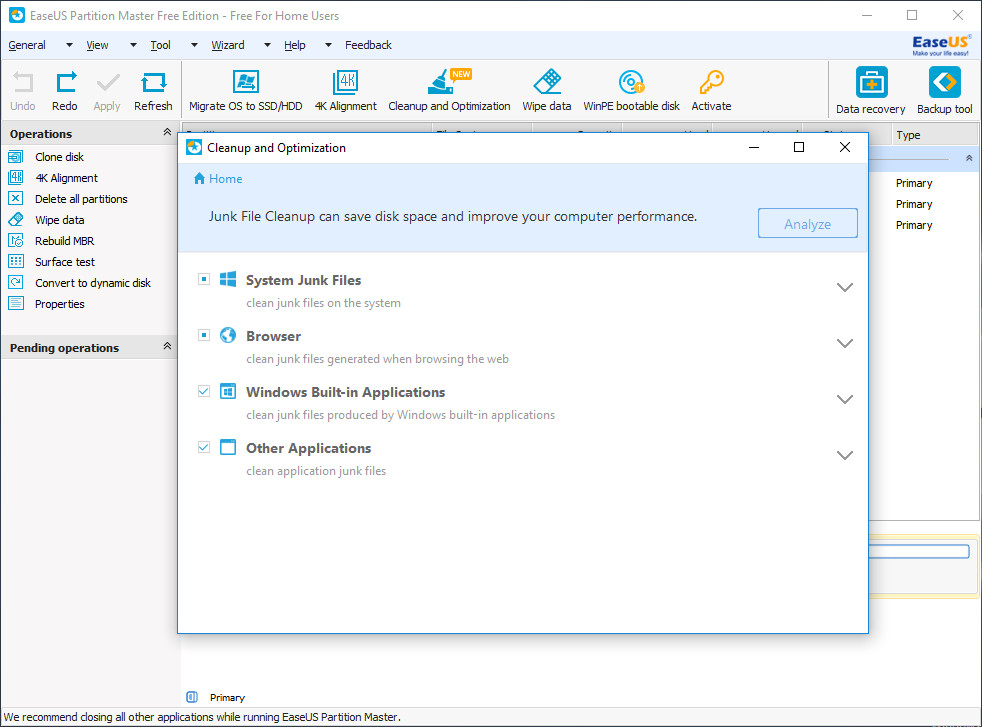Toggle Browser junk checkbox
The width and height of the screenshot is (982, 727).
204,335
